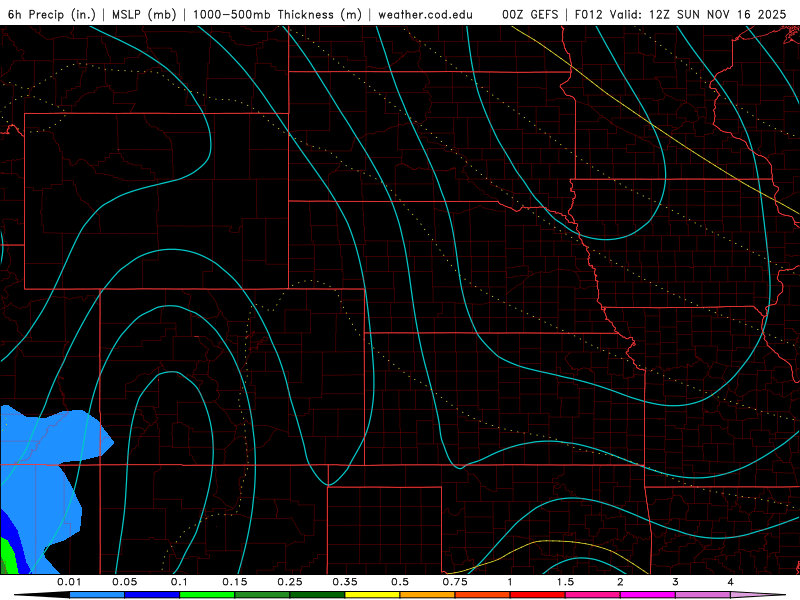
Task: Click the legend value 3
Action: (675, 582)
